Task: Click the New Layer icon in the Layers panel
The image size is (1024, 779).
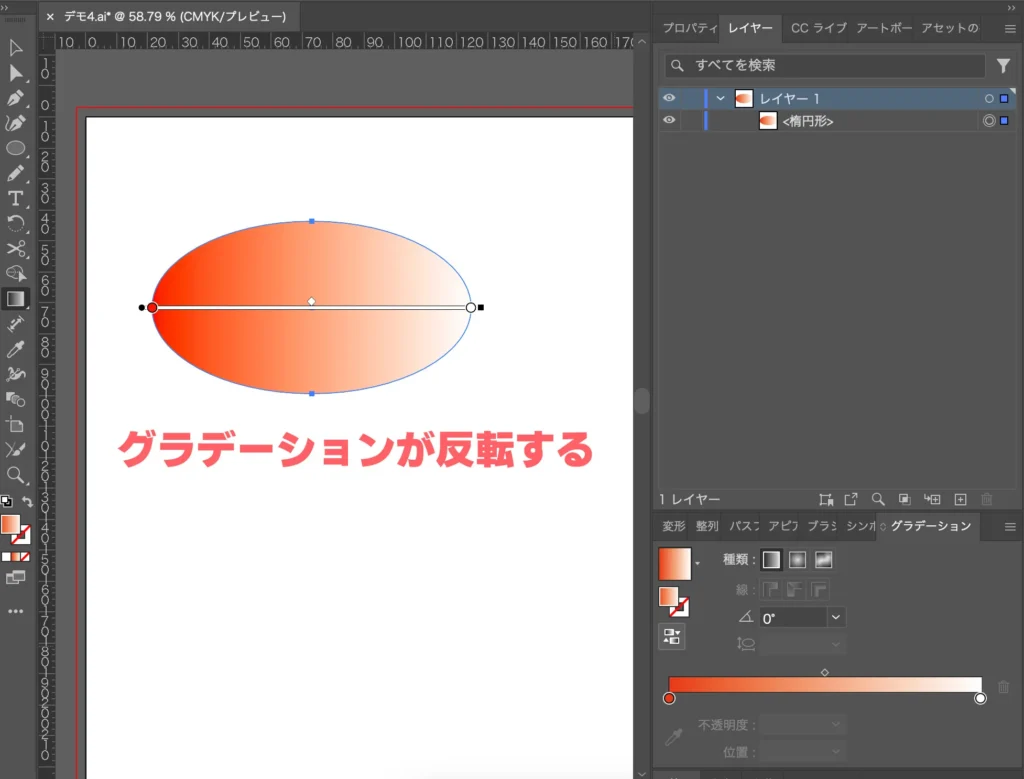Action: [959, 498]
